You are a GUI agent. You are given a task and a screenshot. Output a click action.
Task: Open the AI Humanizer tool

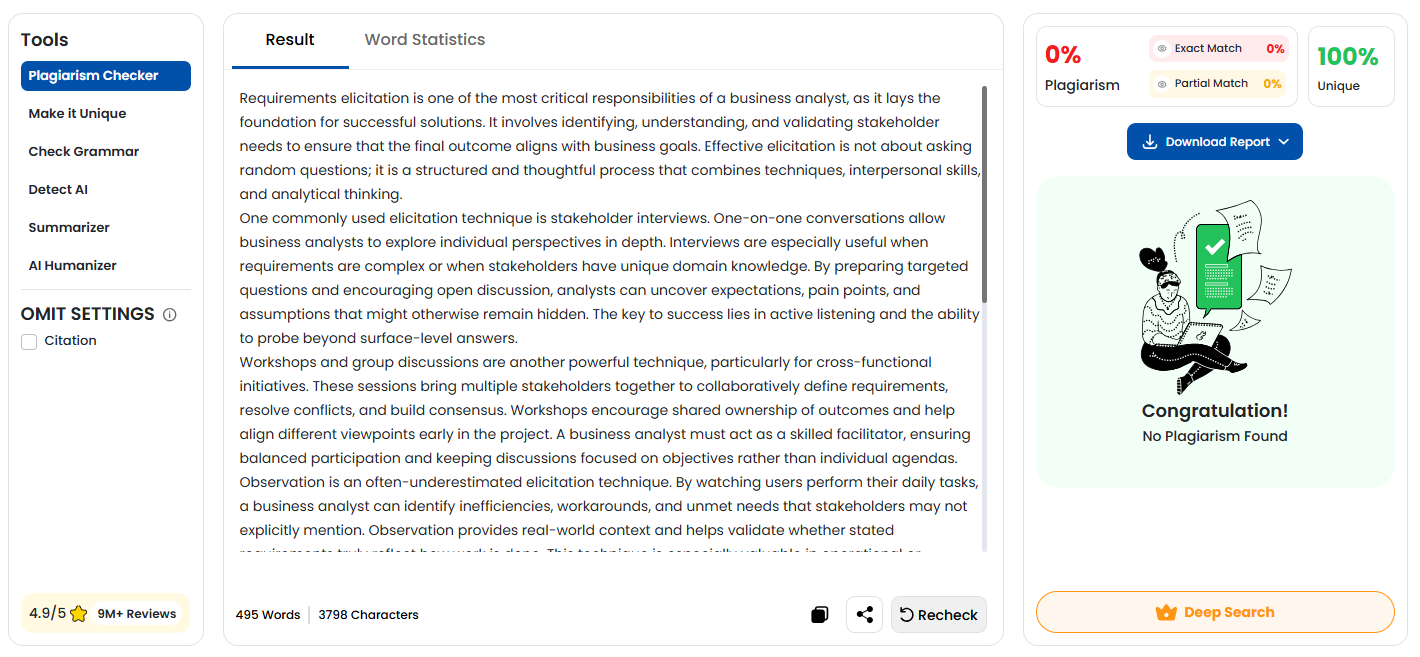tap(72, 266)
